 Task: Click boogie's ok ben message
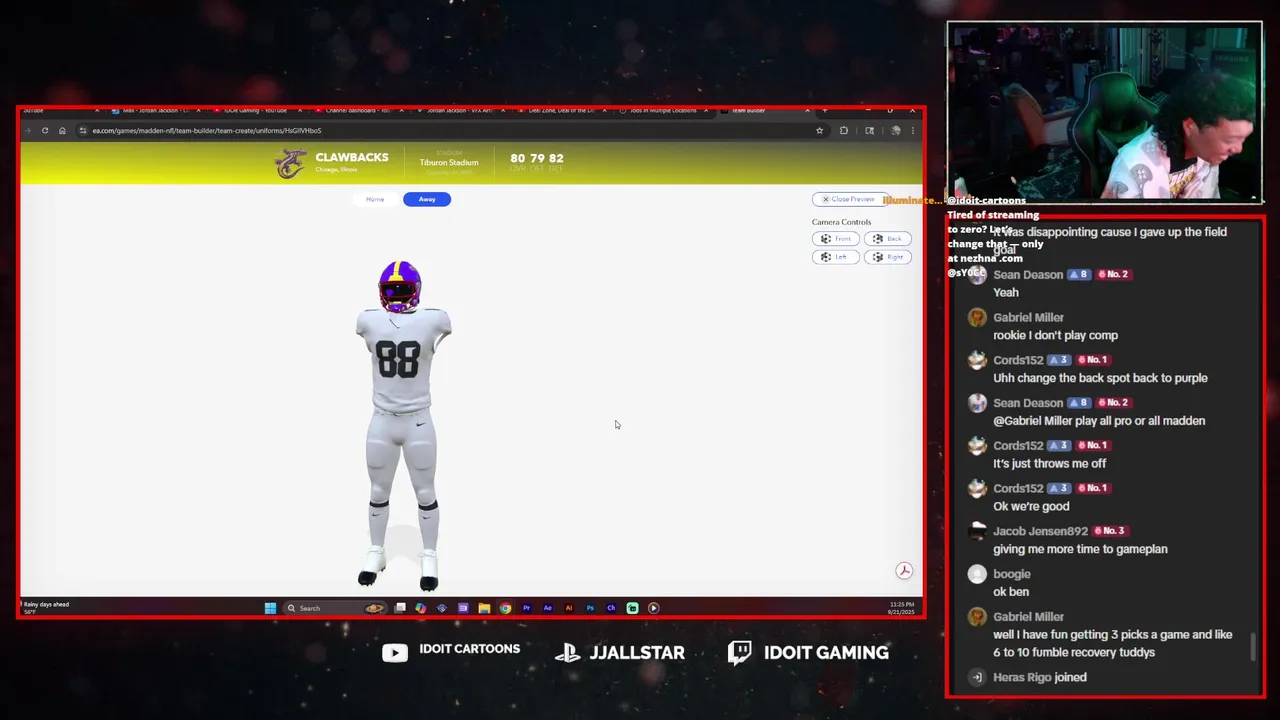(x=1011, y=592)
